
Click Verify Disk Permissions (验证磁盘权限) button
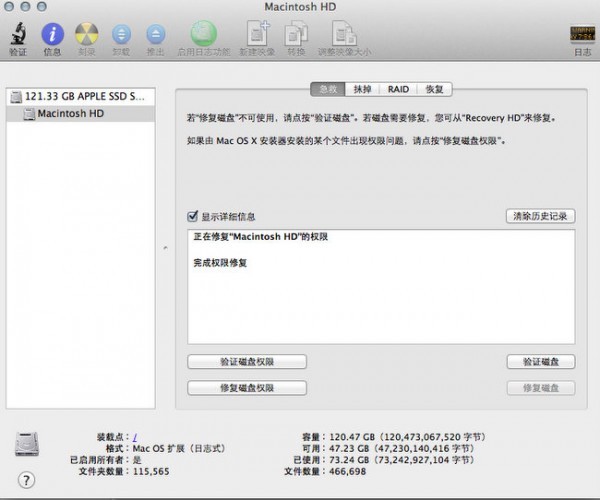click(247, 362)
